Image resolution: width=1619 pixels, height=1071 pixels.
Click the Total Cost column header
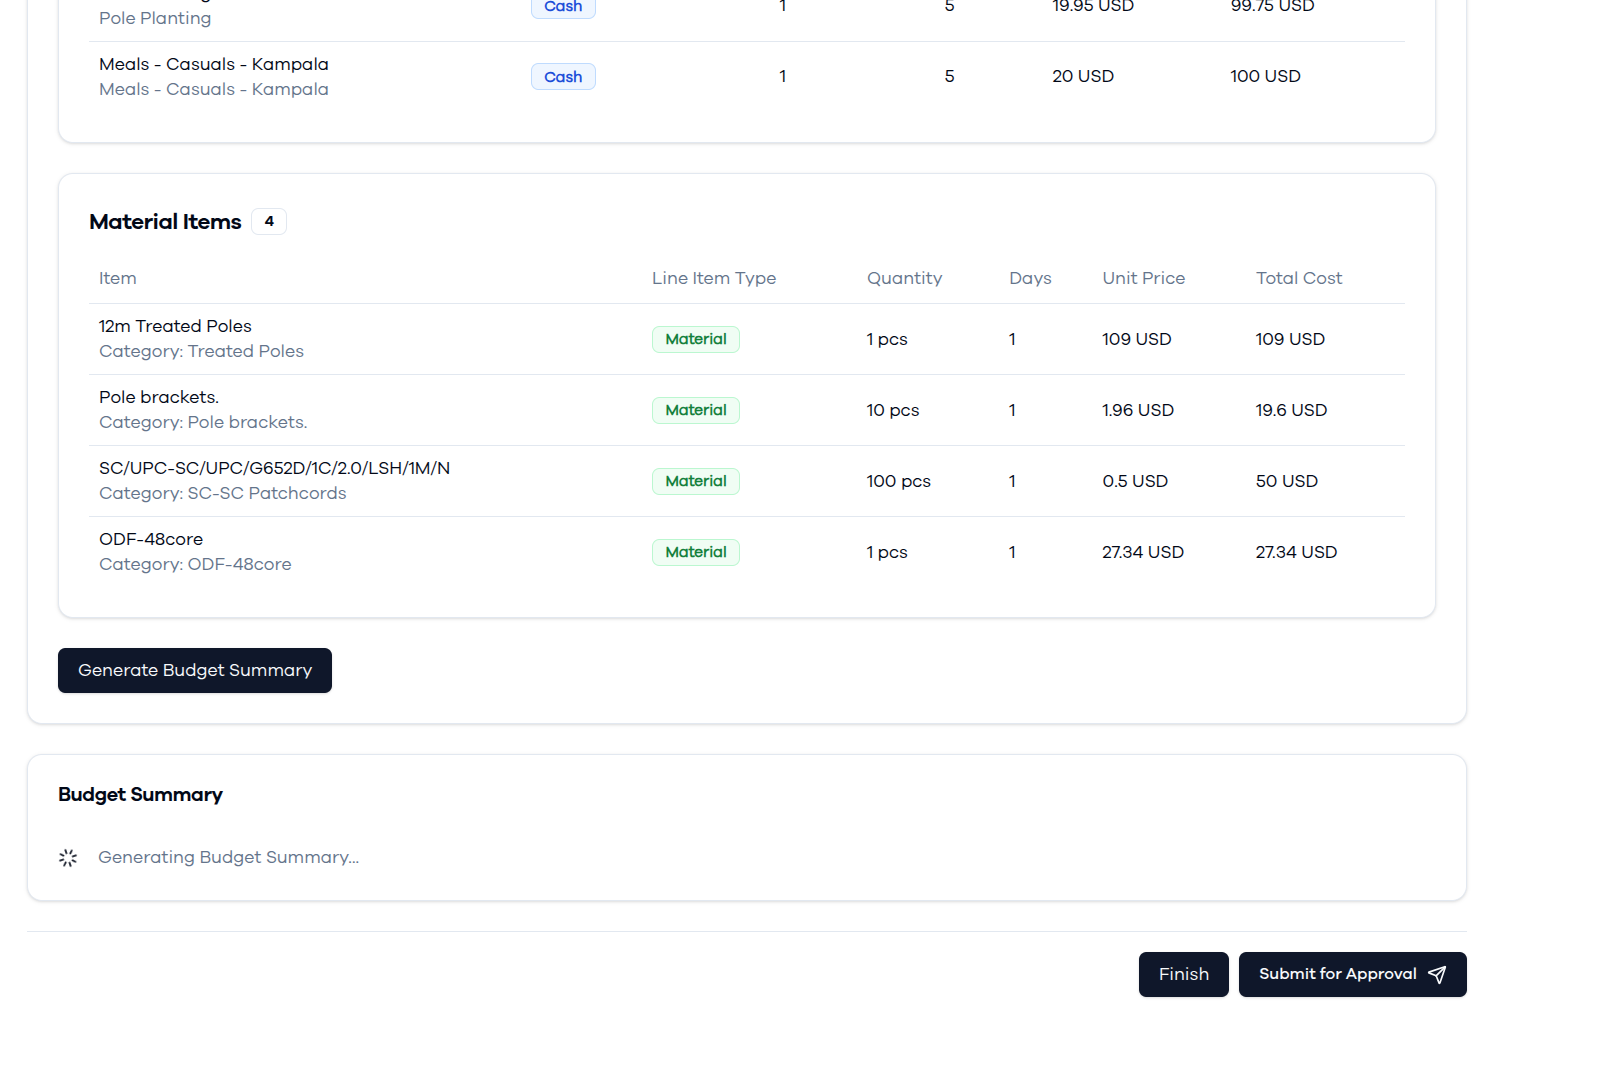[1299, 278]
